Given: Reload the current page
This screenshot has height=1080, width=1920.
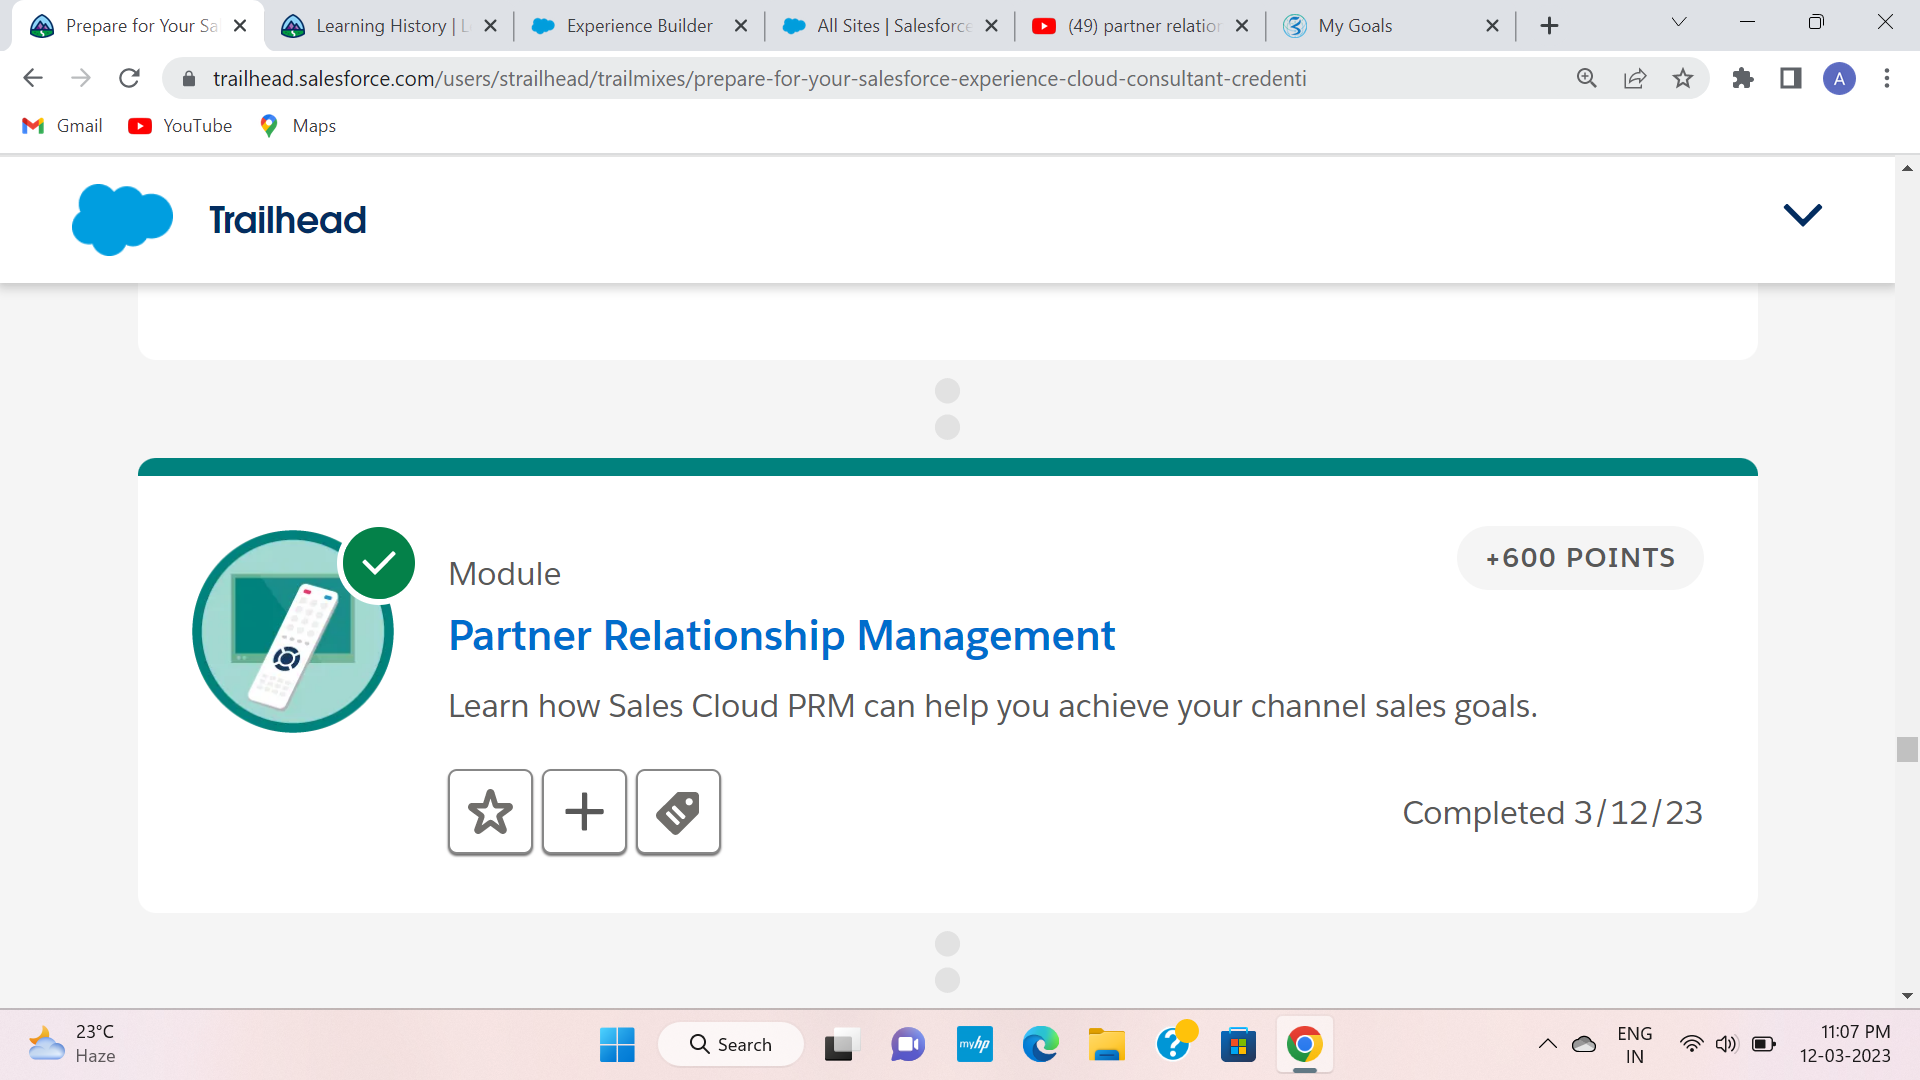Looking at the screenshot, I should pyautogui.click(x=129, y=78).
